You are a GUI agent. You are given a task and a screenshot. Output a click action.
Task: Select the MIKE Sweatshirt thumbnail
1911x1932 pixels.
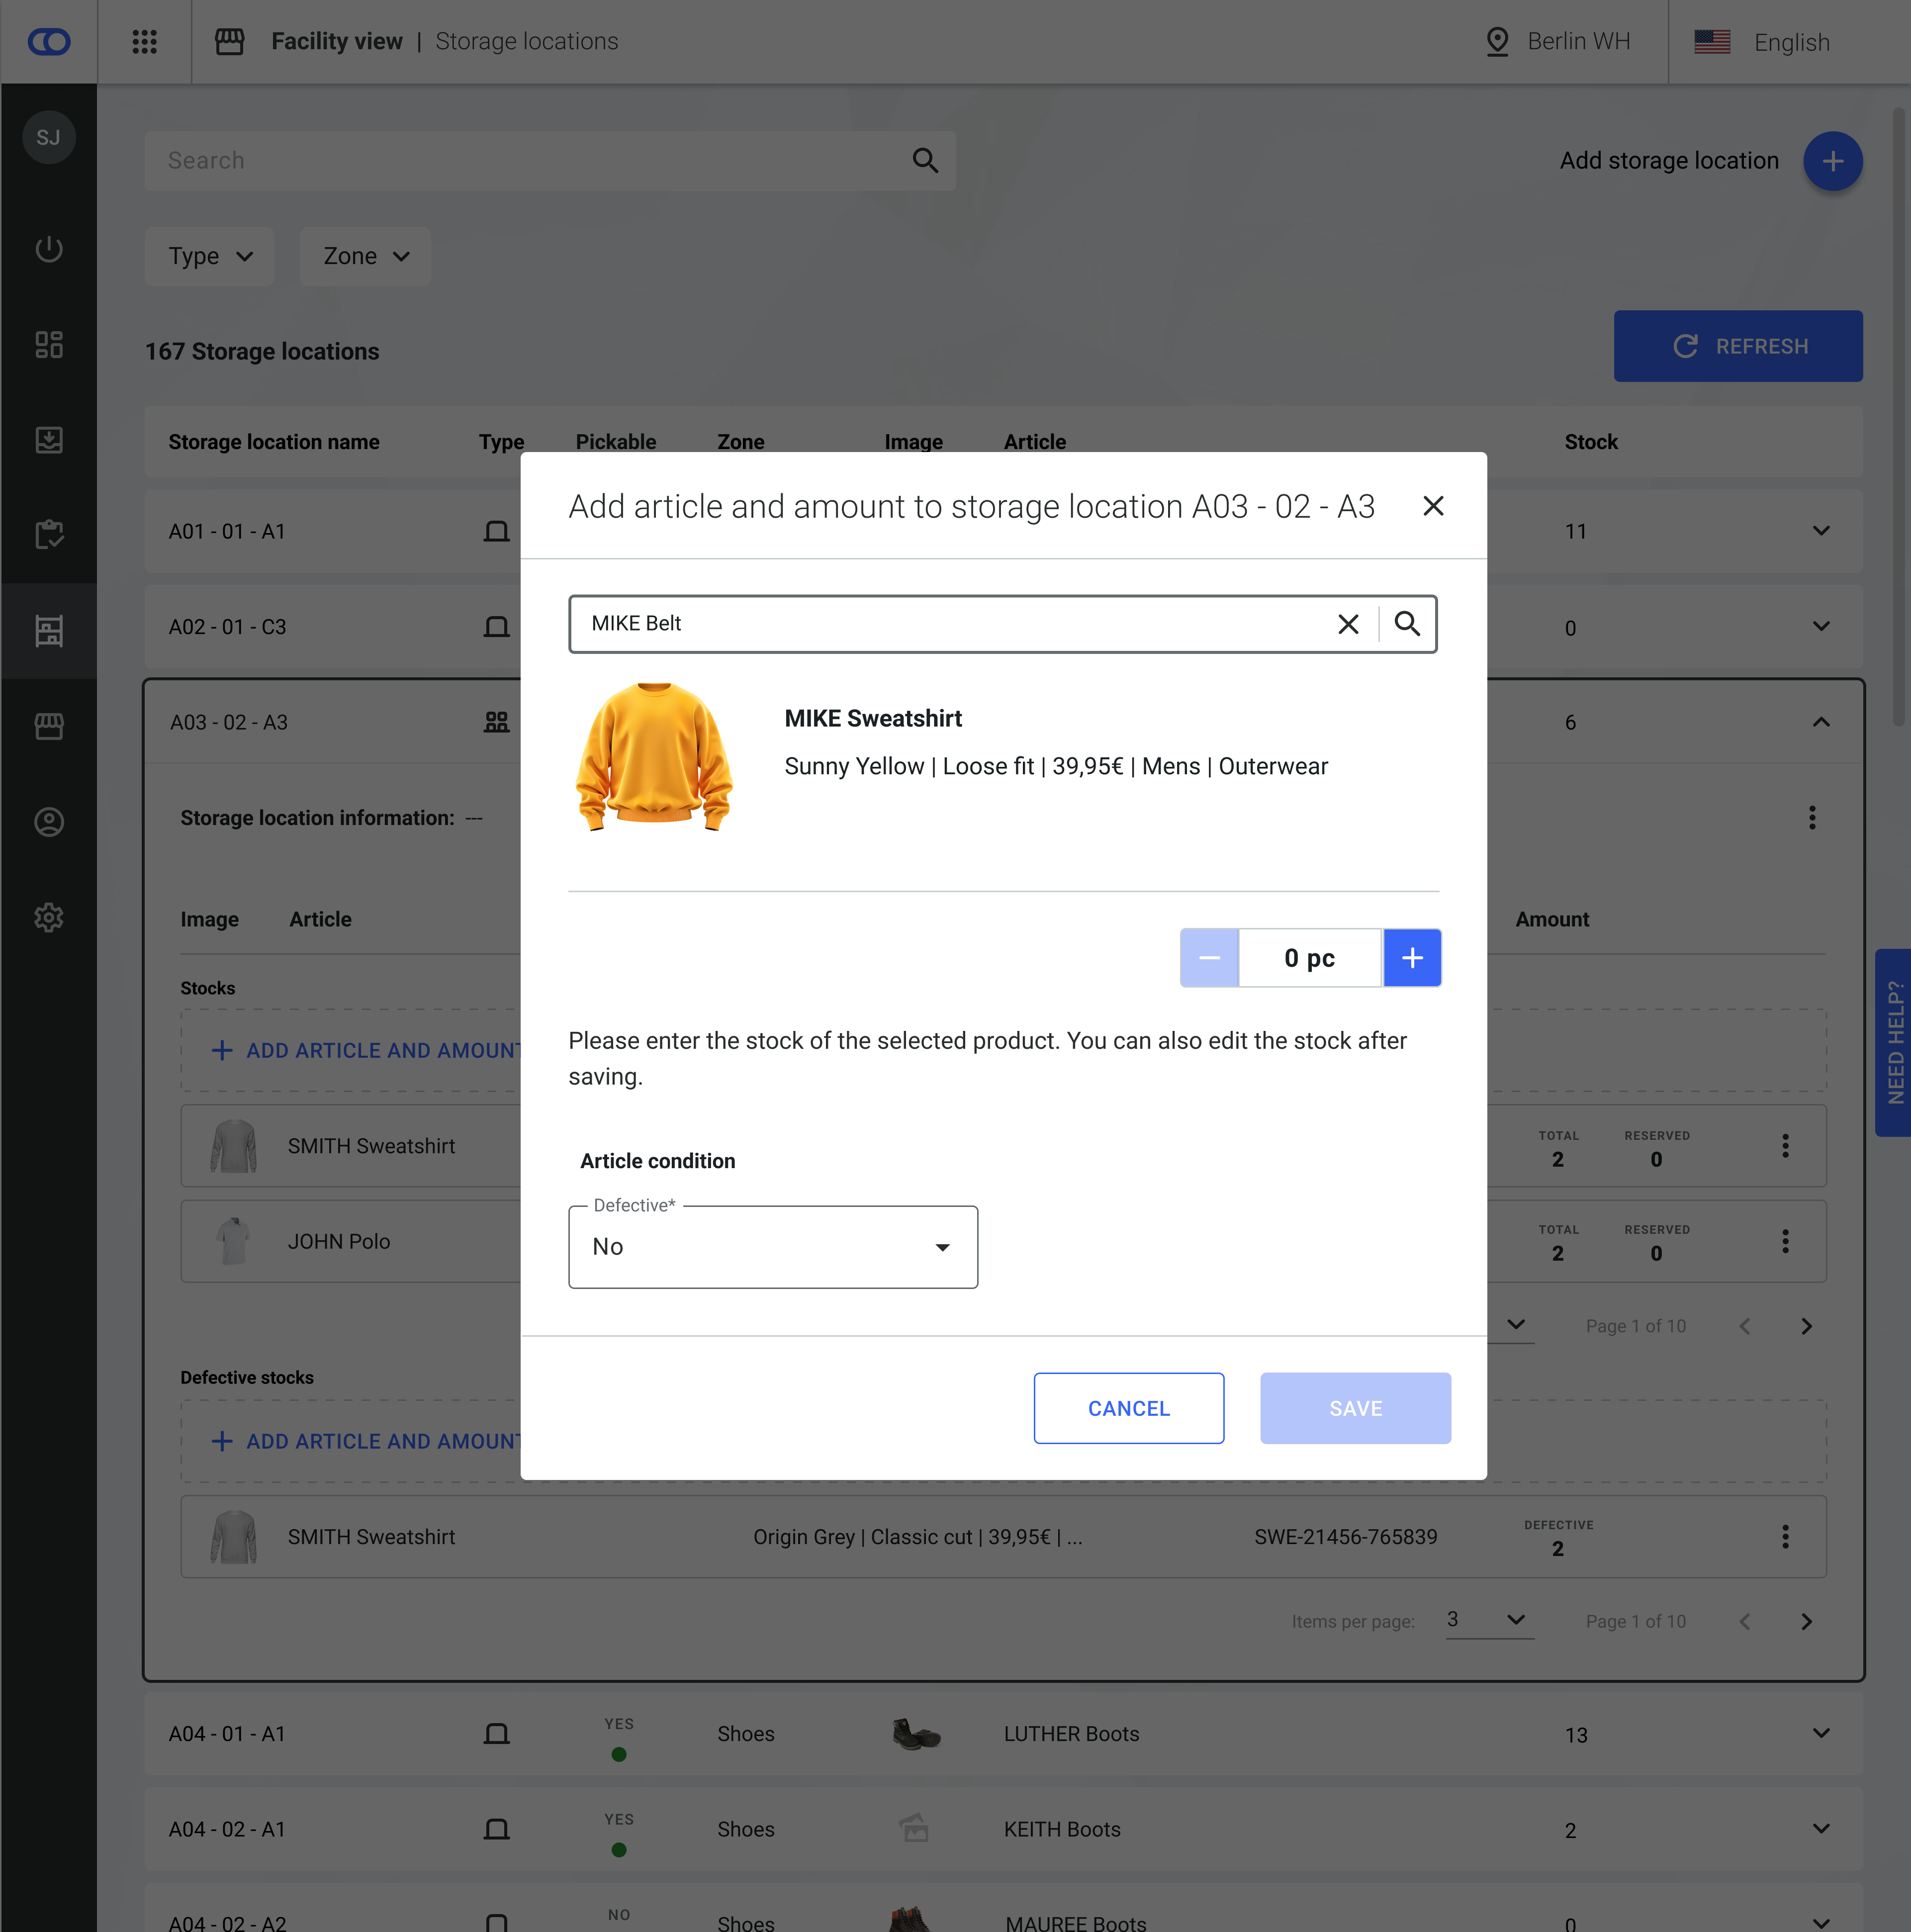tap(655, 757)
